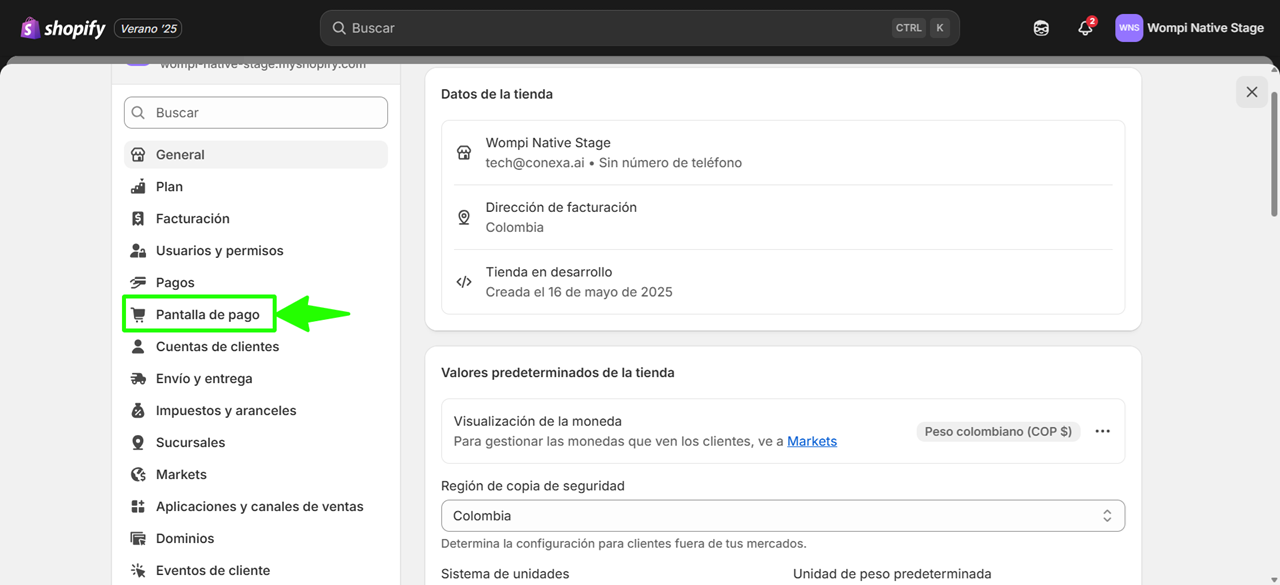1280x585 pixels.
Task: Select the Pagos credit card icon
Action: [x=138, y=282]
